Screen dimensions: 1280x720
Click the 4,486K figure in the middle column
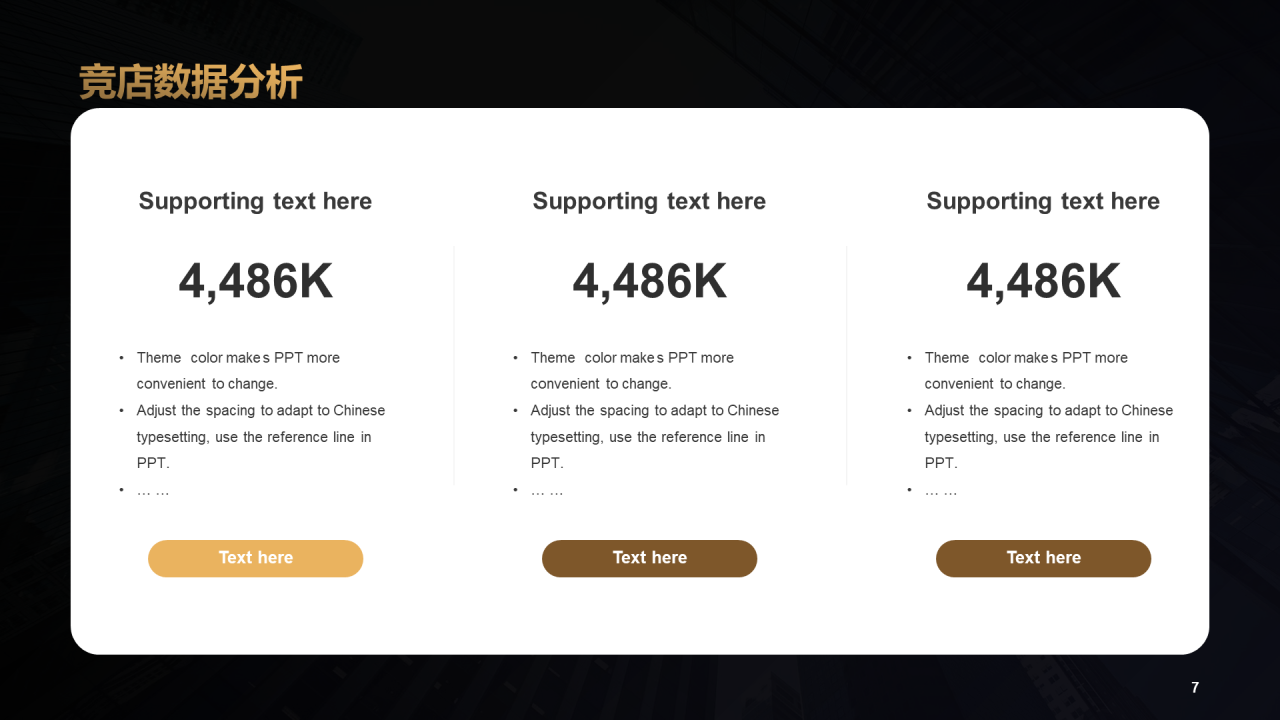click(649, 281)
